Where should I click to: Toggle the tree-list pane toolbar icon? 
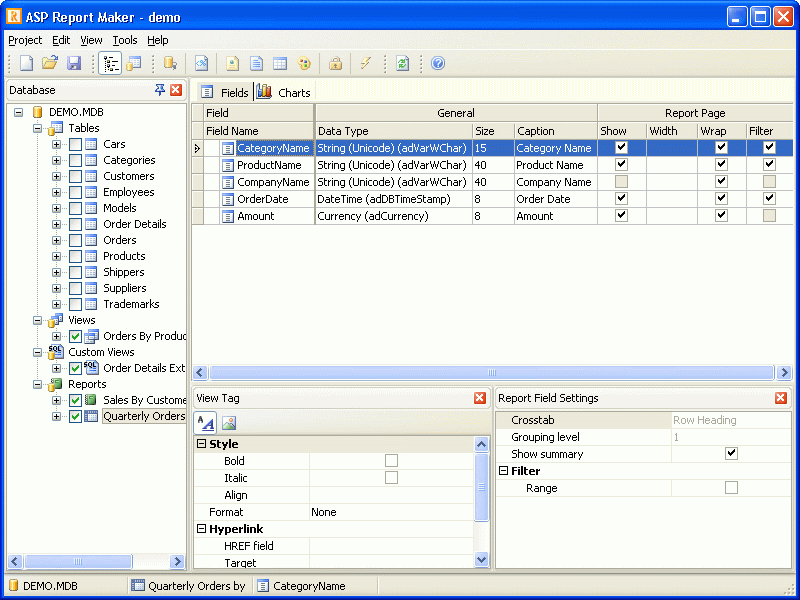[x=110, y=63]
